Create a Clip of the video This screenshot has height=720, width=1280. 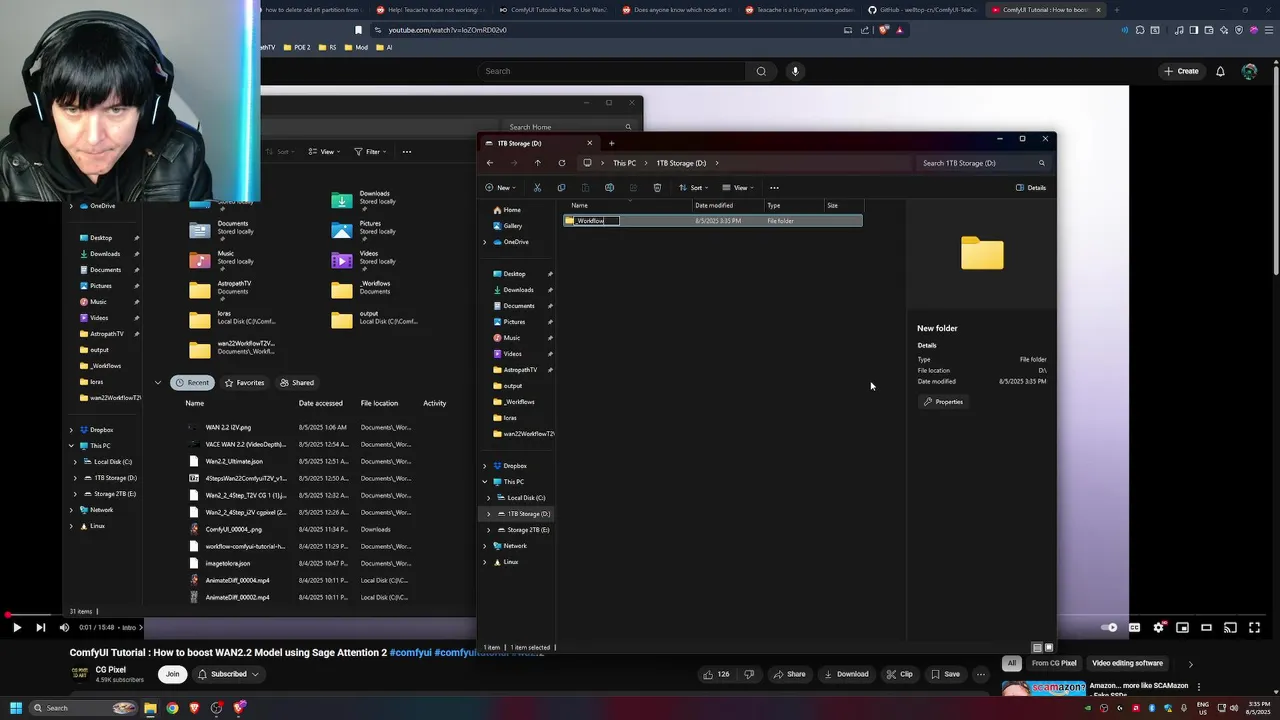tap(899, 674)
